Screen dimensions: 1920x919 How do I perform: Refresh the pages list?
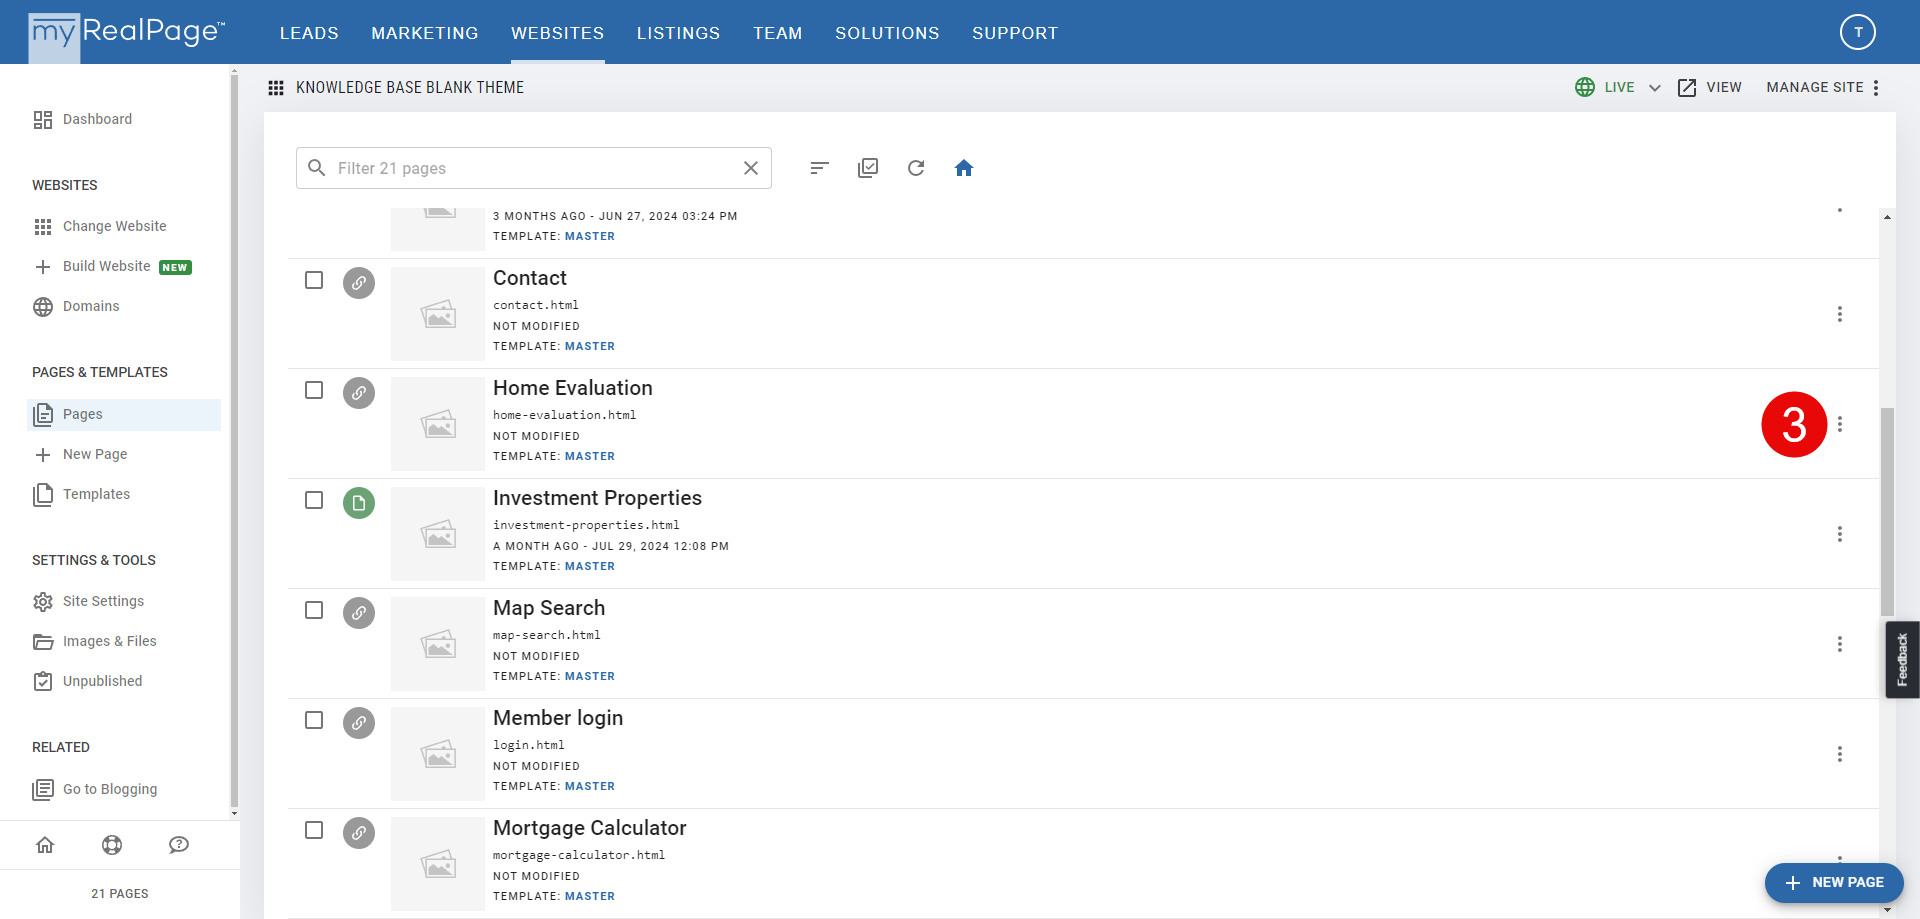(x=916, y=168)
